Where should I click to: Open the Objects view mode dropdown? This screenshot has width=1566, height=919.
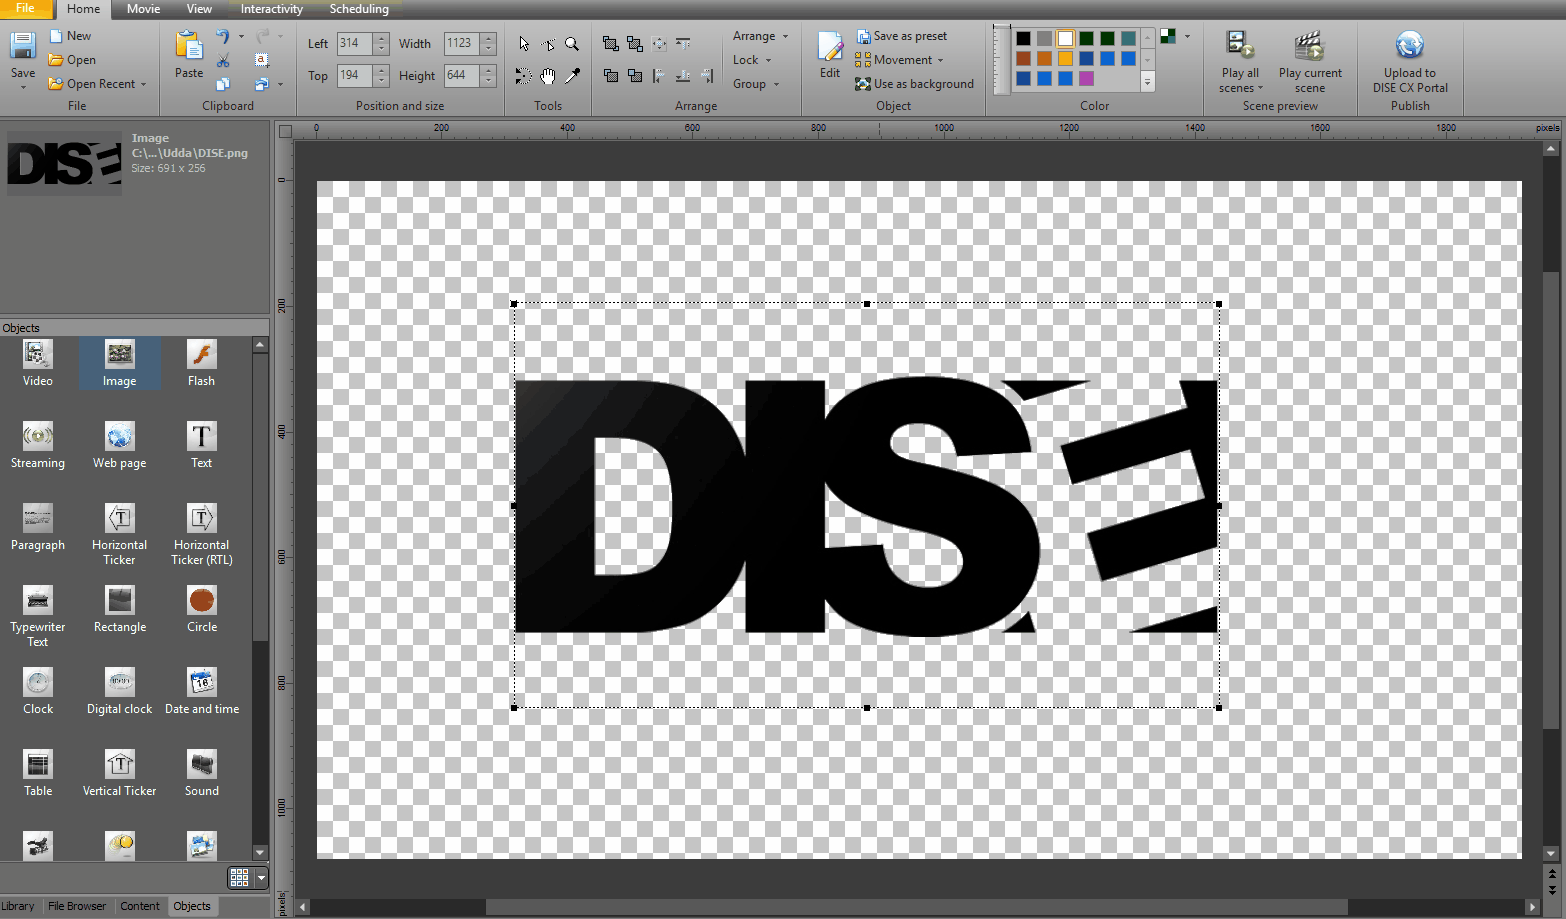click(x=261, y=878)
